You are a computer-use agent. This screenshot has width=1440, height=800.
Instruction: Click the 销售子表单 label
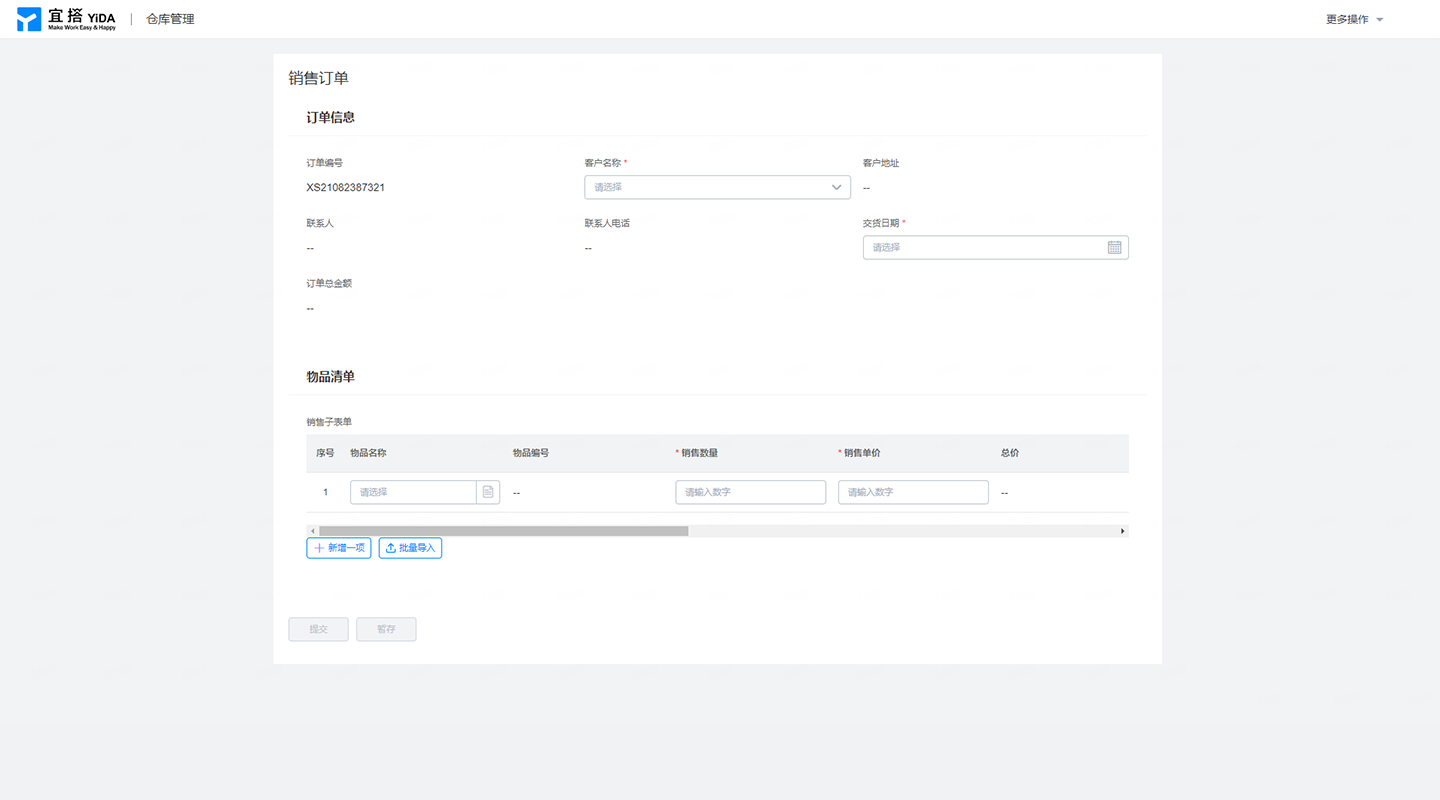[329, 422]
